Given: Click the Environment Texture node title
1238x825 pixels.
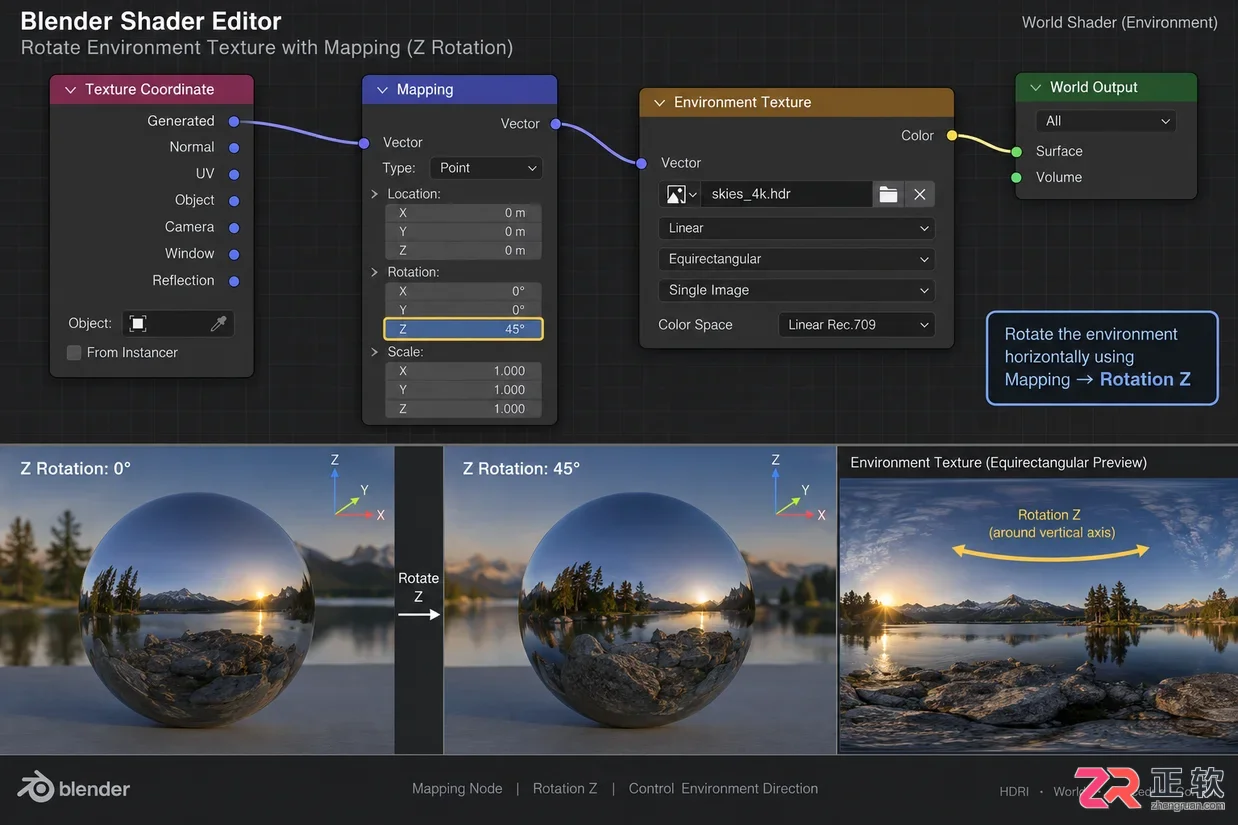Looking at the screenshot, I should (742, 103).
